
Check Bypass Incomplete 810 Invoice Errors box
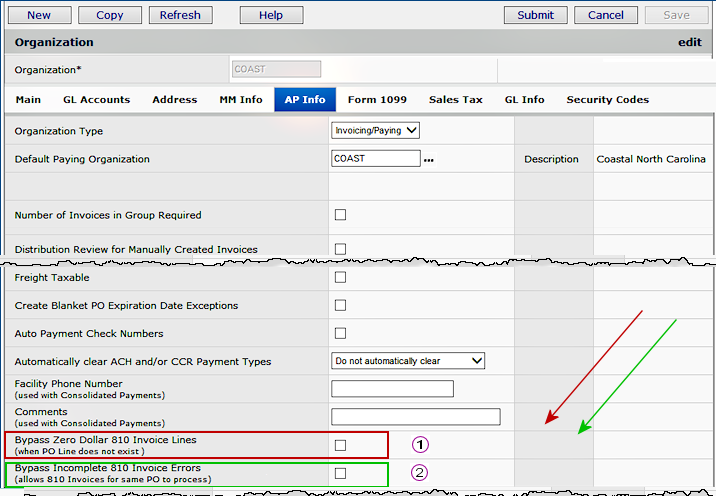[340, 473]
